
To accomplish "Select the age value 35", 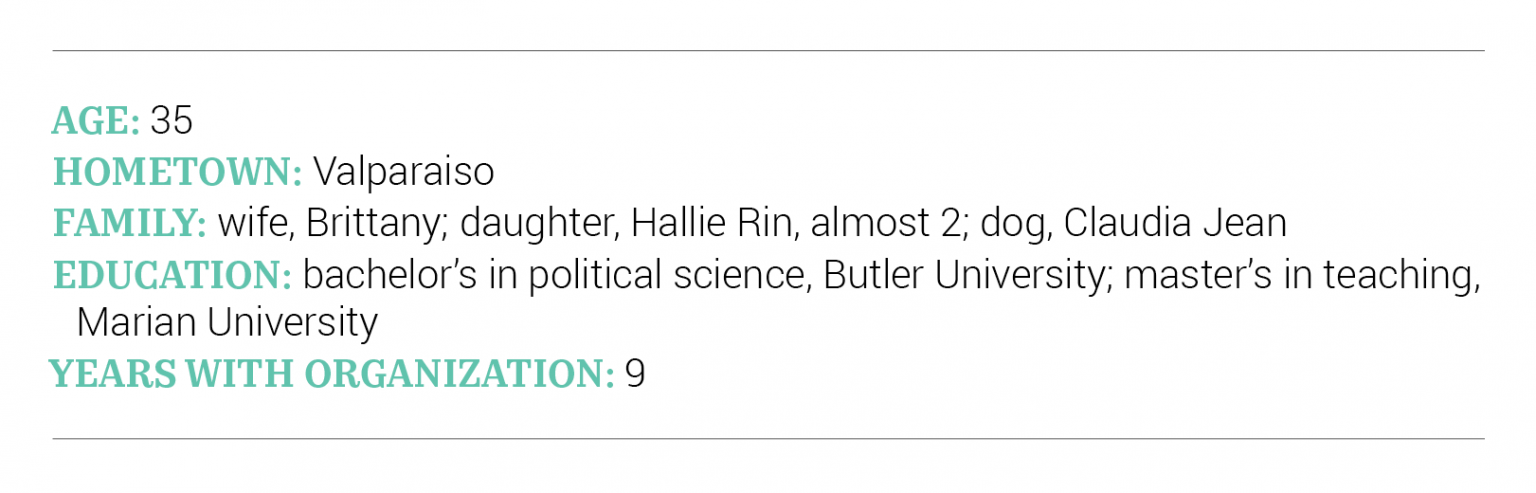I will (x=171, y=121).
